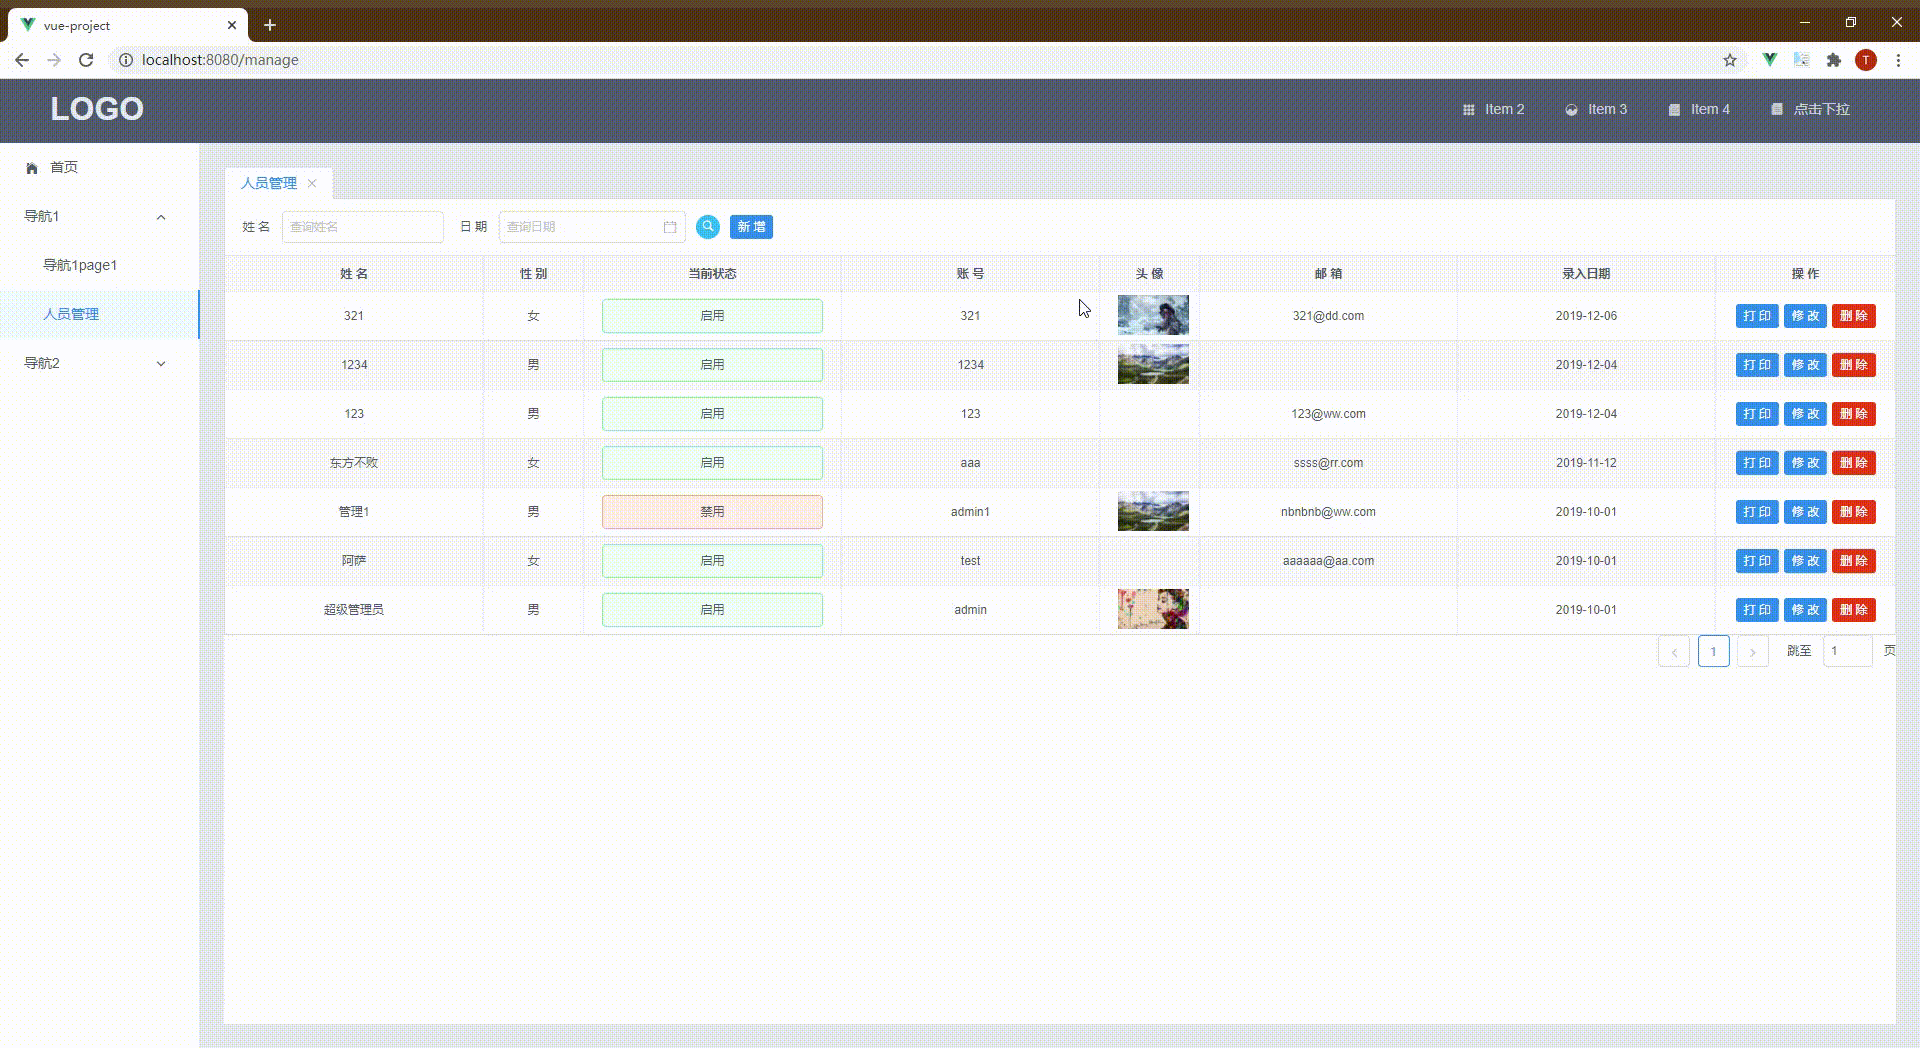Click the Item 4 document icon

[1674, 110]
